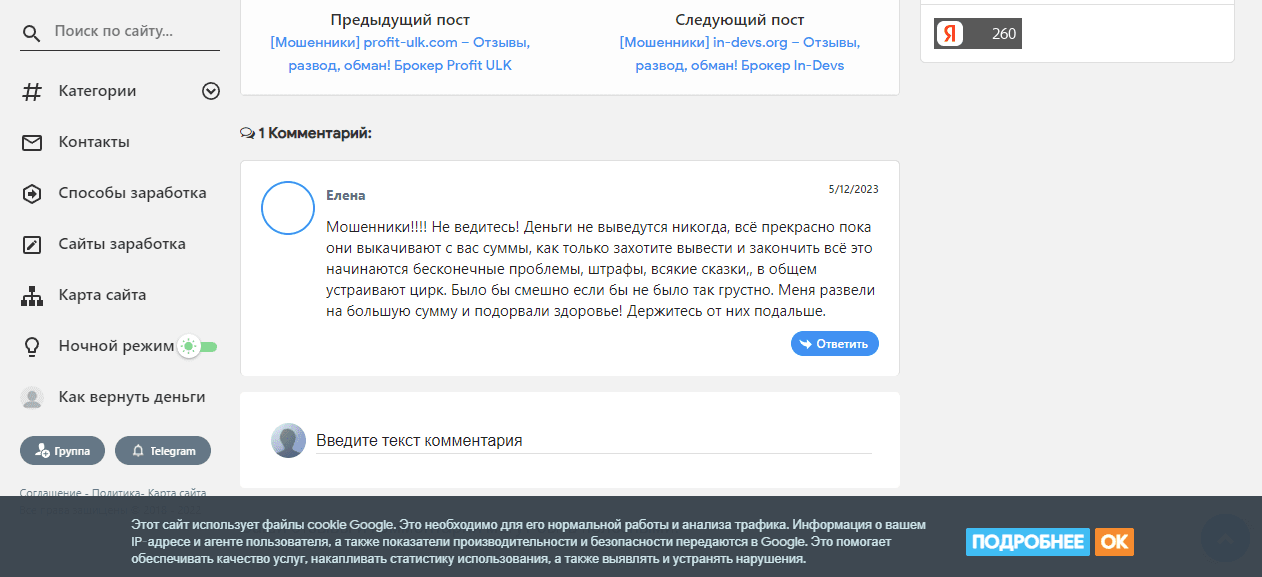This screenshot has width=1262, height=577.
Task: Click ПОДРОБНЕЕ in the cookie banner
Action: pos(1027,542)
